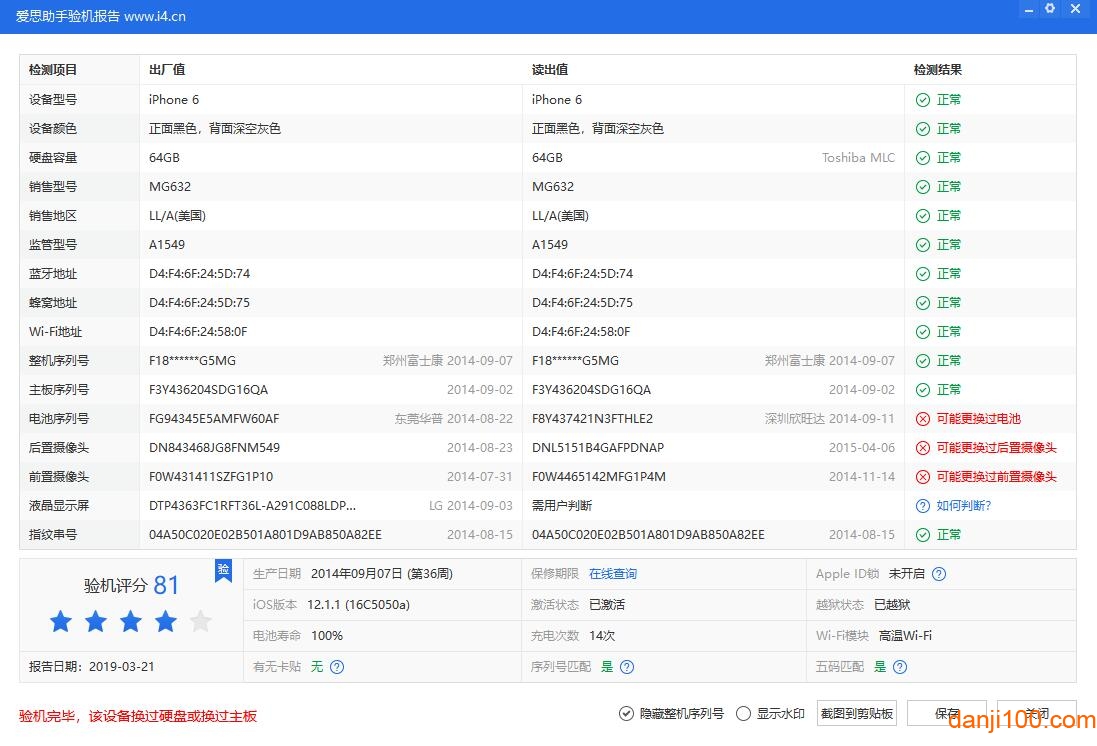Click the 关闭 button at bottom

1036,714
